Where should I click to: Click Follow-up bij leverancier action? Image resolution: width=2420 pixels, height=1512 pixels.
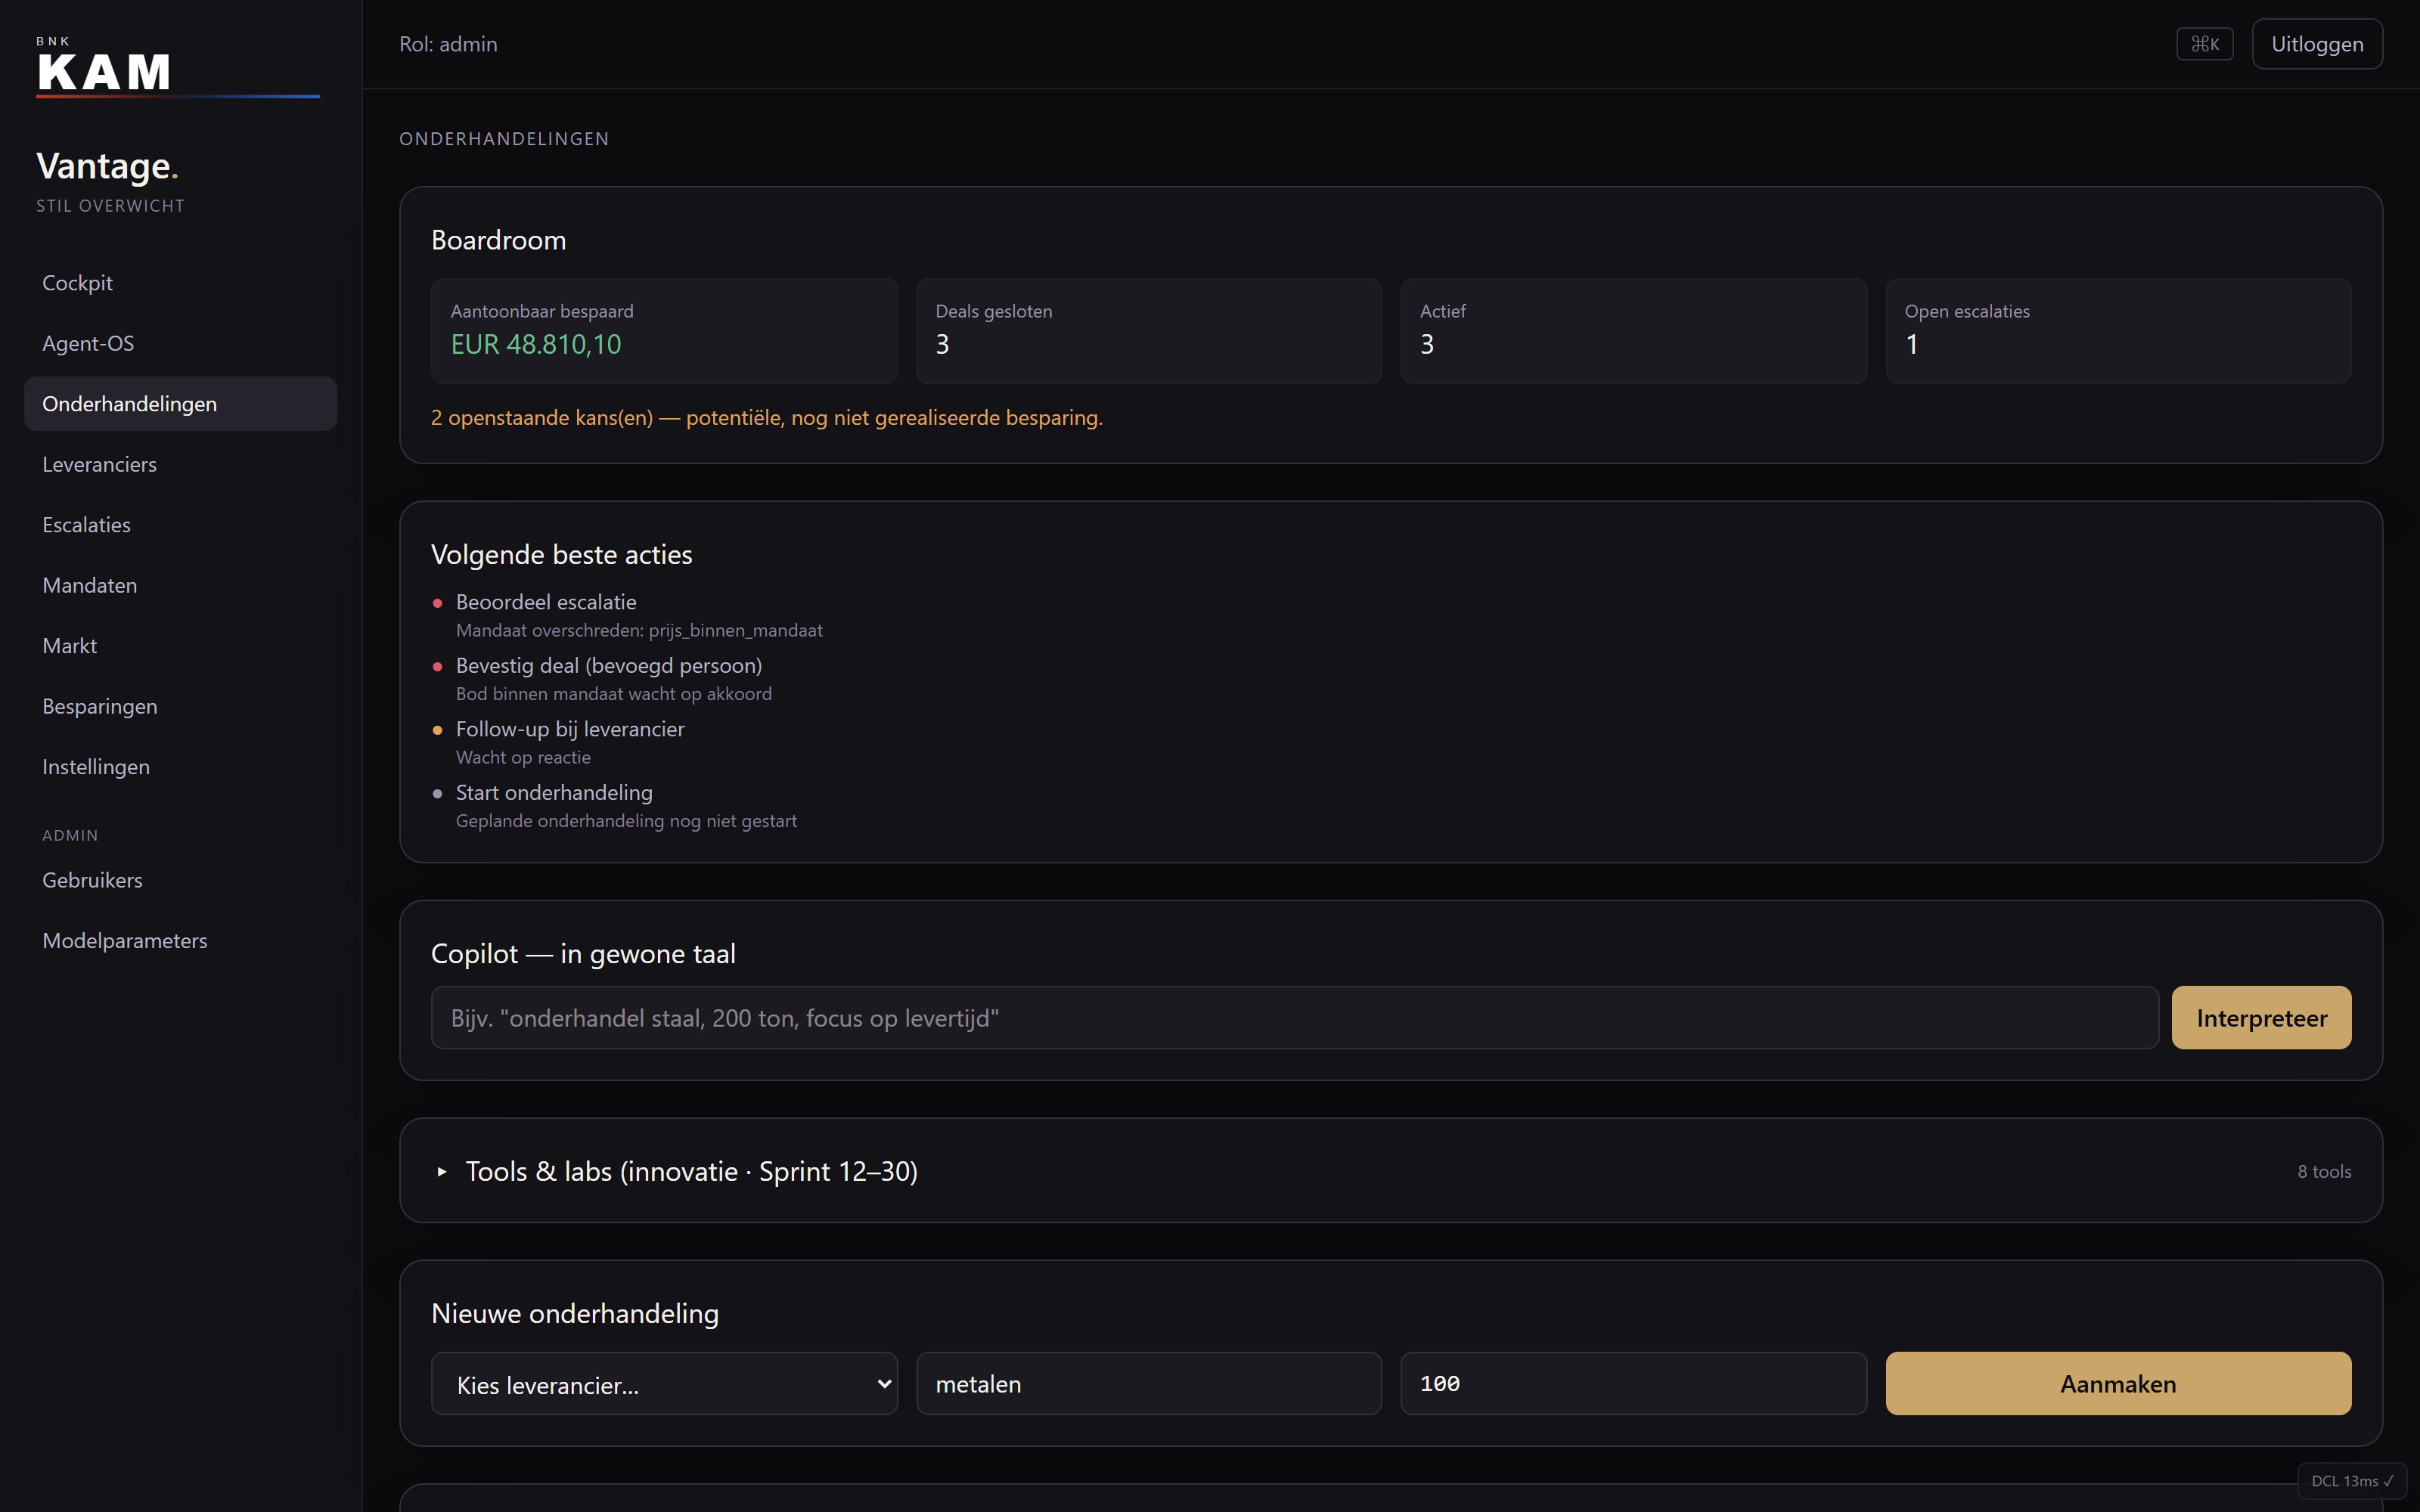pos(570,729)
